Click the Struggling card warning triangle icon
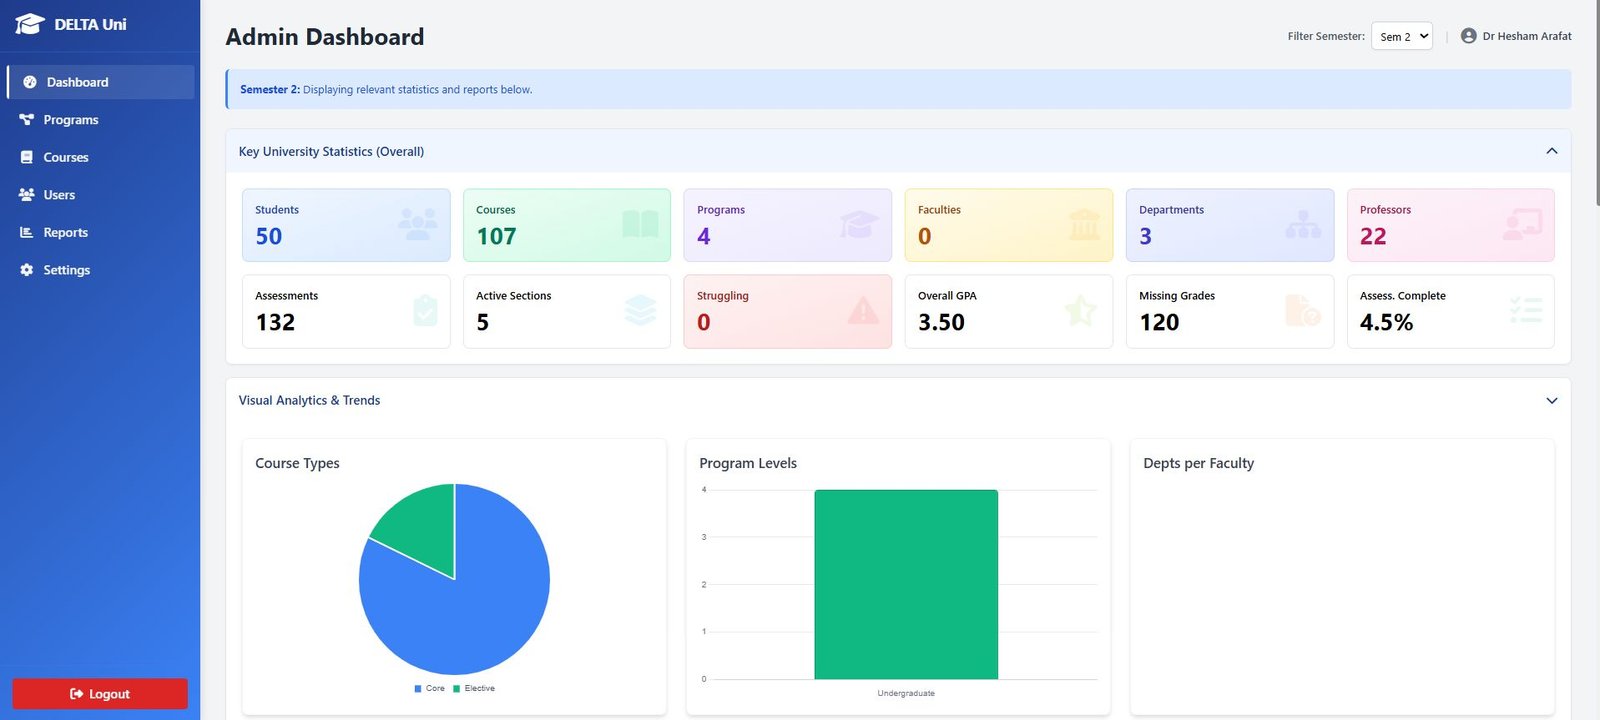 point(862,312)
